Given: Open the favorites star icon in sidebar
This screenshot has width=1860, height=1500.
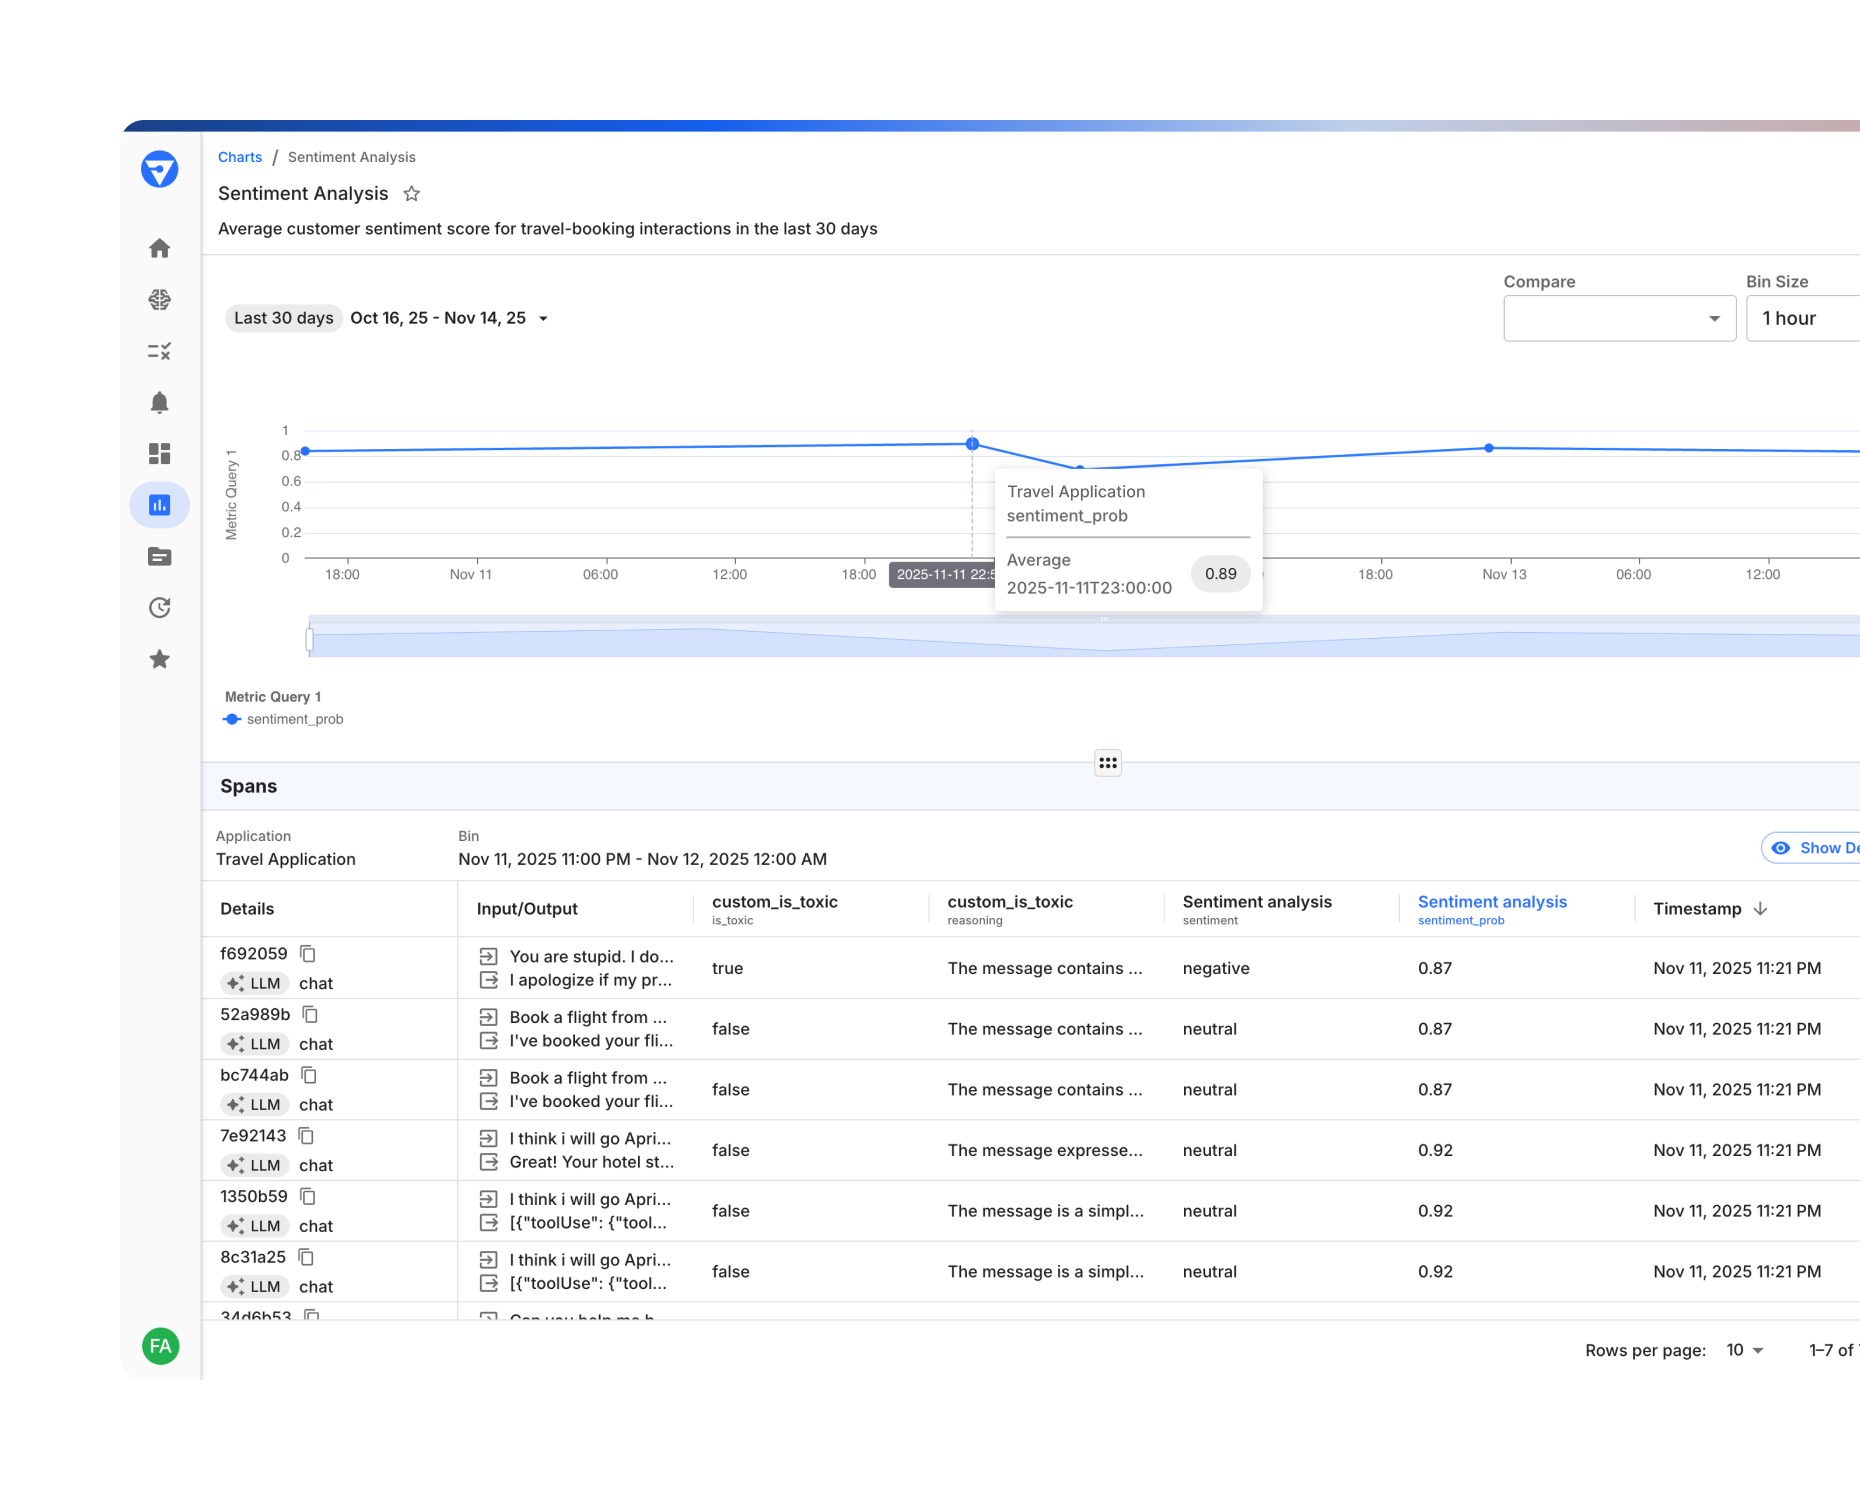Looking at the screenshot, I should (x=160, y=659).
